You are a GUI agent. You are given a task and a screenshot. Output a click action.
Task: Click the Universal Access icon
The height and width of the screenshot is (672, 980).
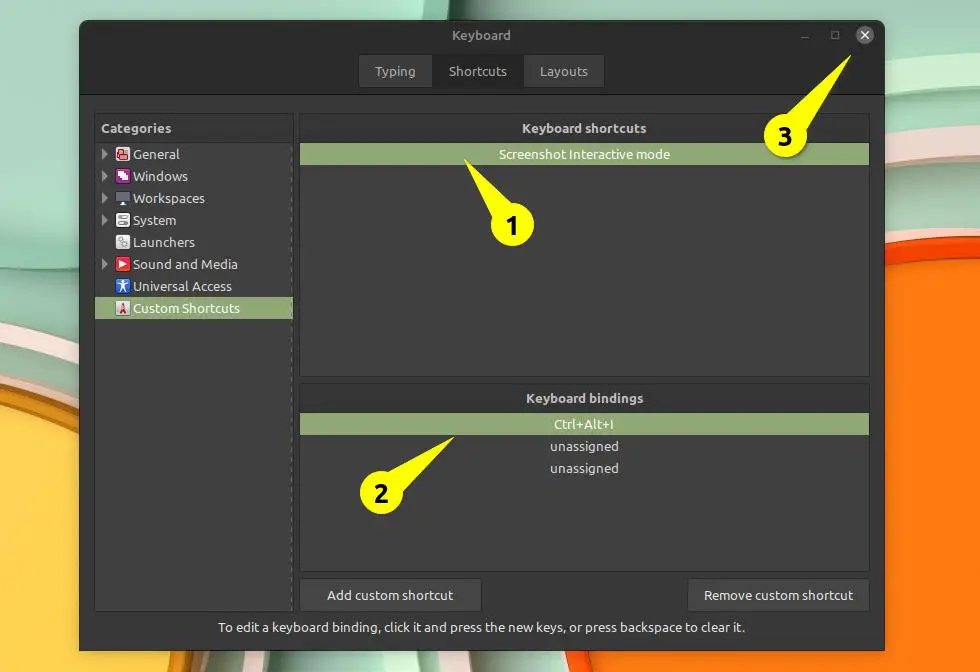click(122, 286)
